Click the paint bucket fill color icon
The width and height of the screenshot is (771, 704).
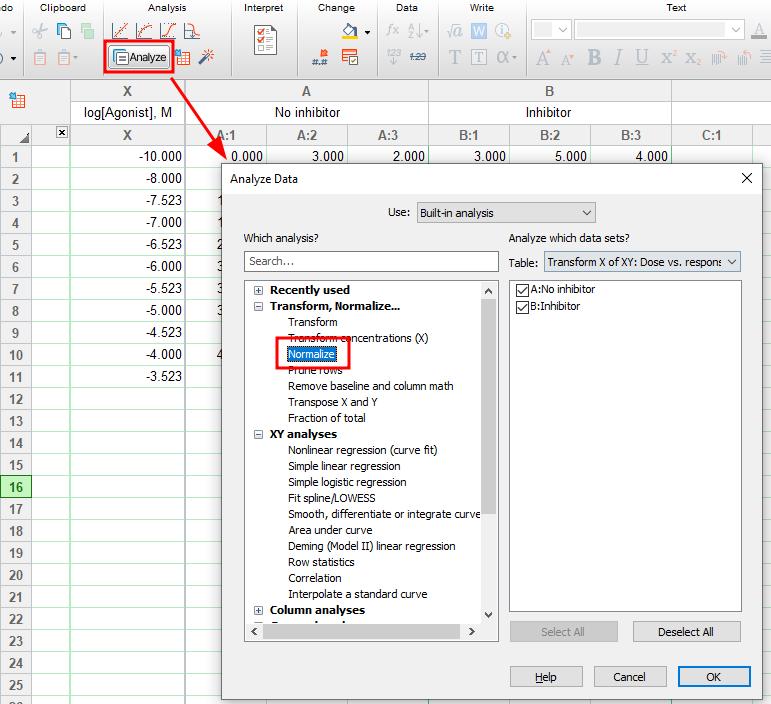[350, 31]
